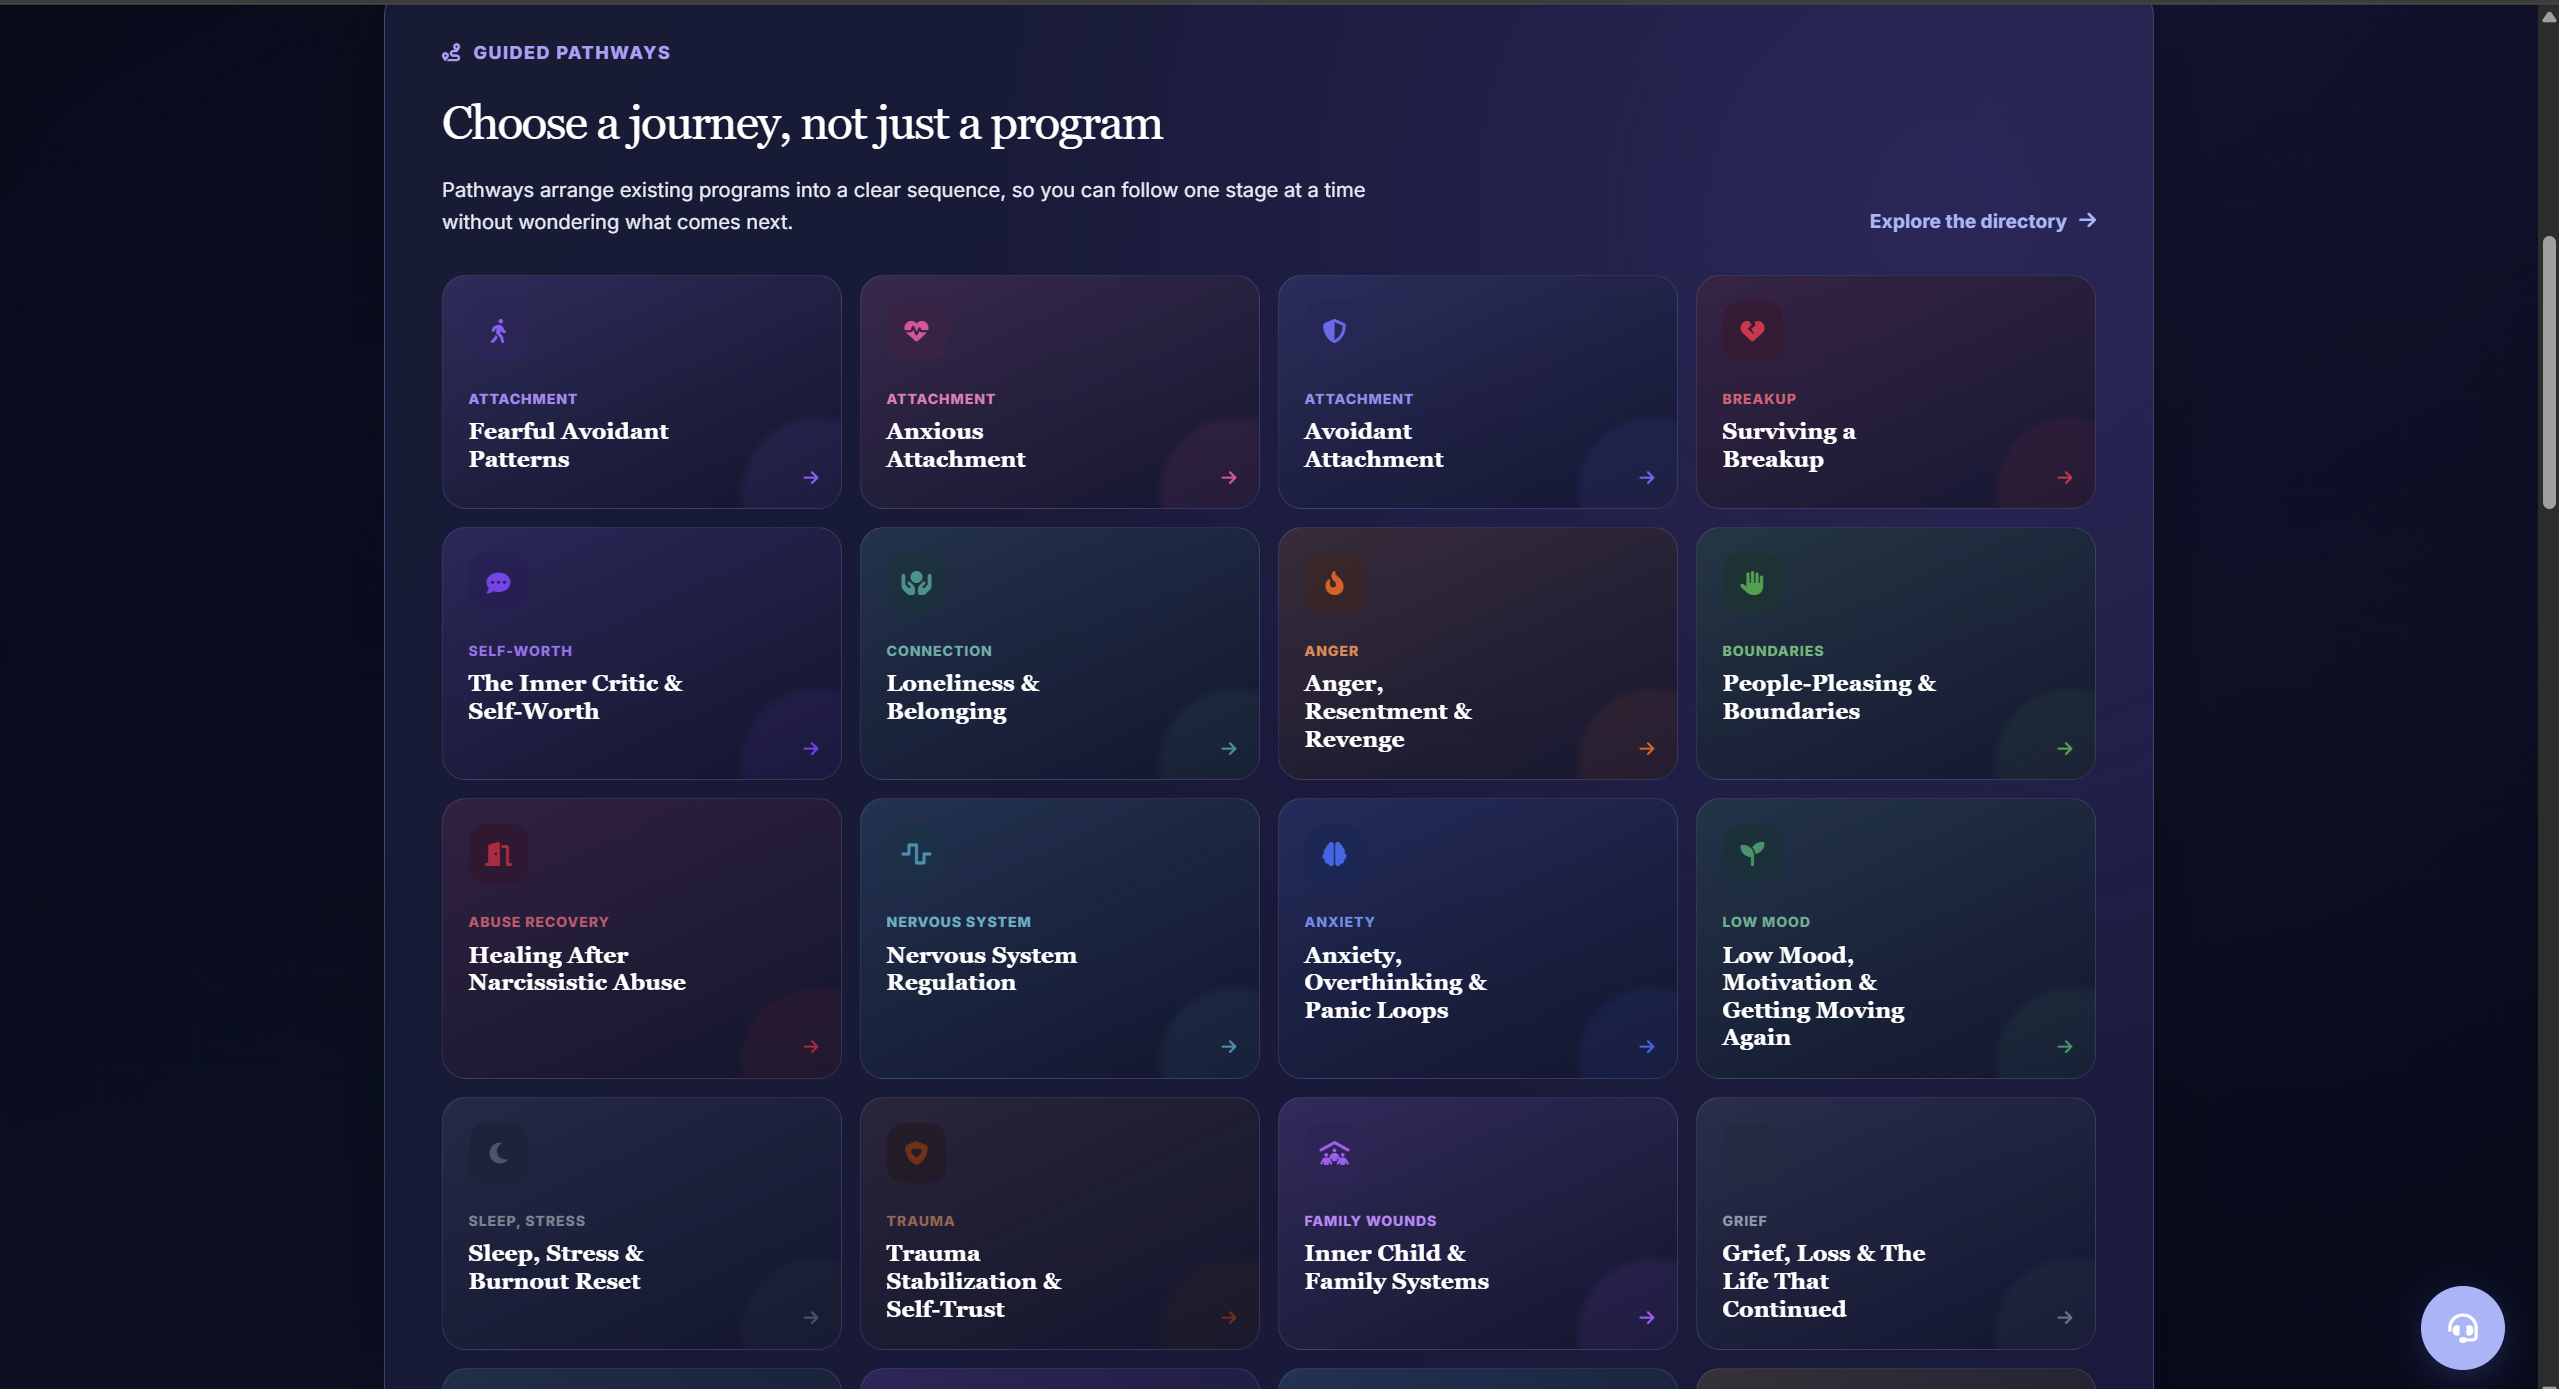Click the SELF-WORTH category label
Viewport: 2559px width, 1389px height.
click(520, 651)
